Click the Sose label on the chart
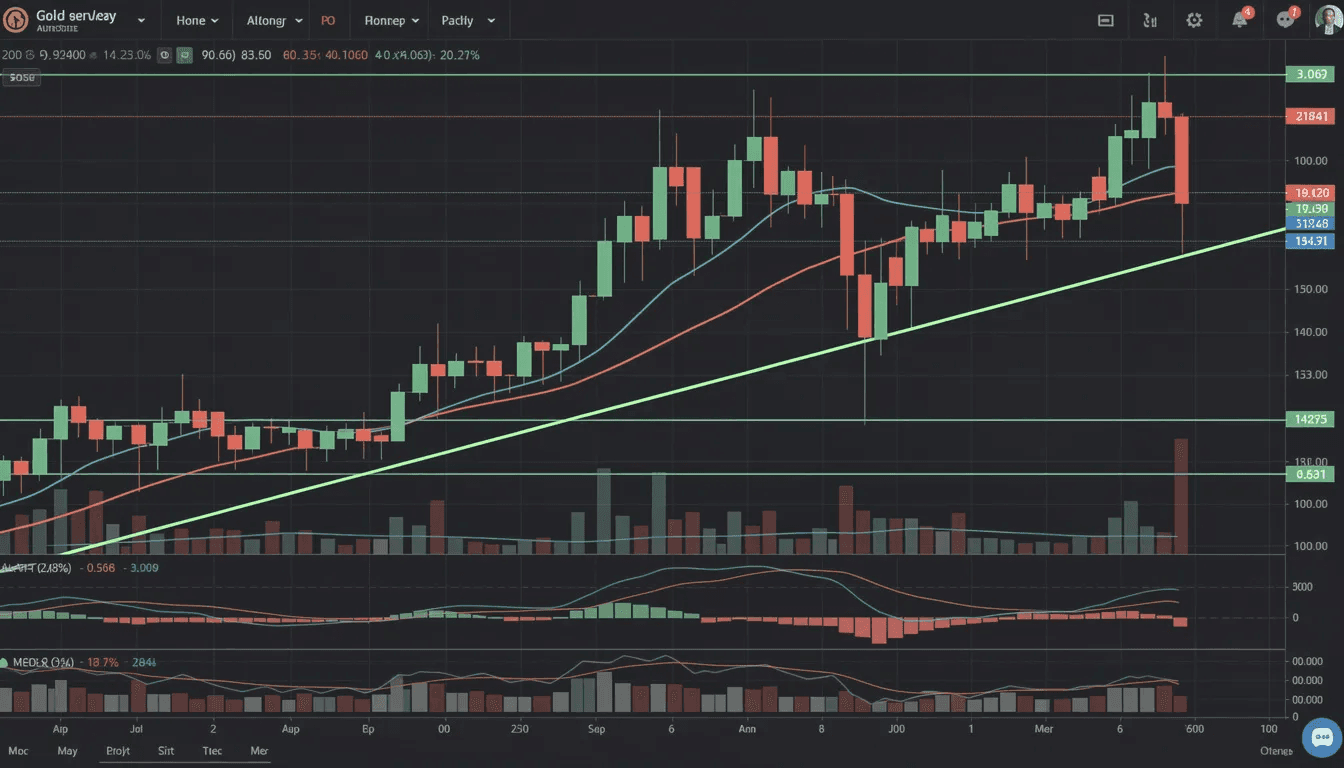This screenshot has width=1344, height=768. [21, 77]
